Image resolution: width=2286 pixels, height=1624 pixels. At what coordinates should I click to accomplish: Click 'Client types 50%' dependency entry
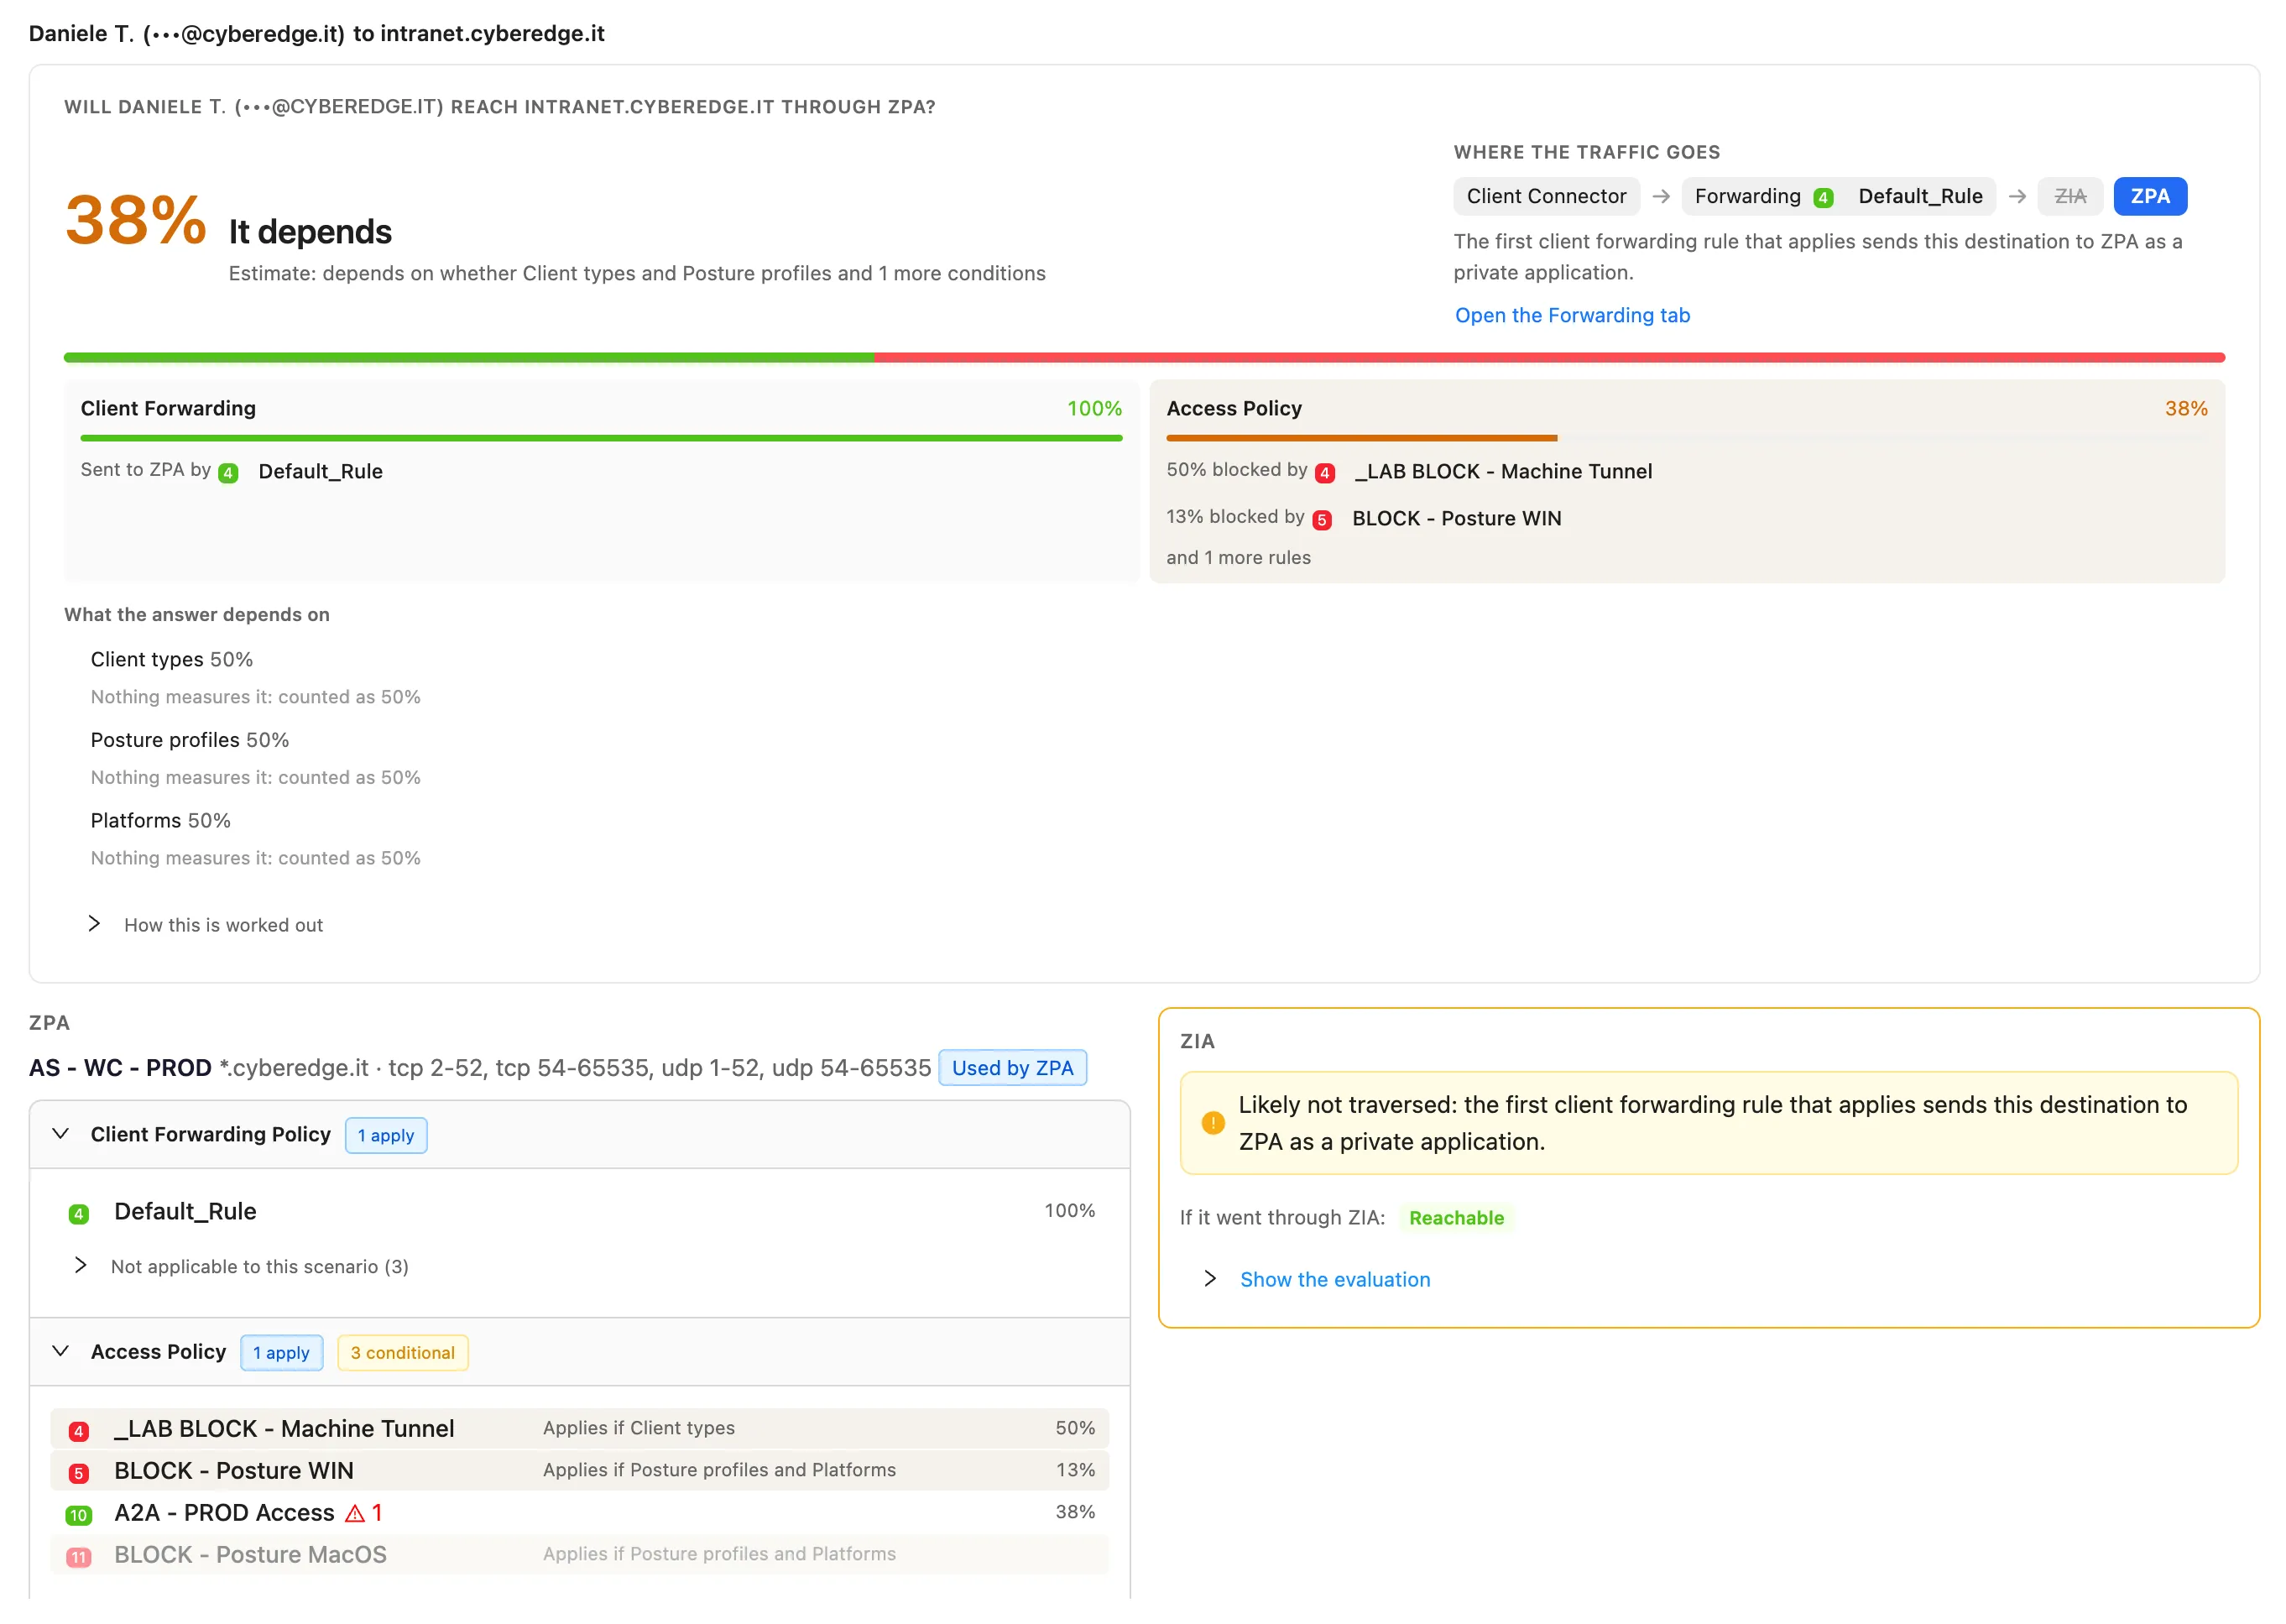171,660
